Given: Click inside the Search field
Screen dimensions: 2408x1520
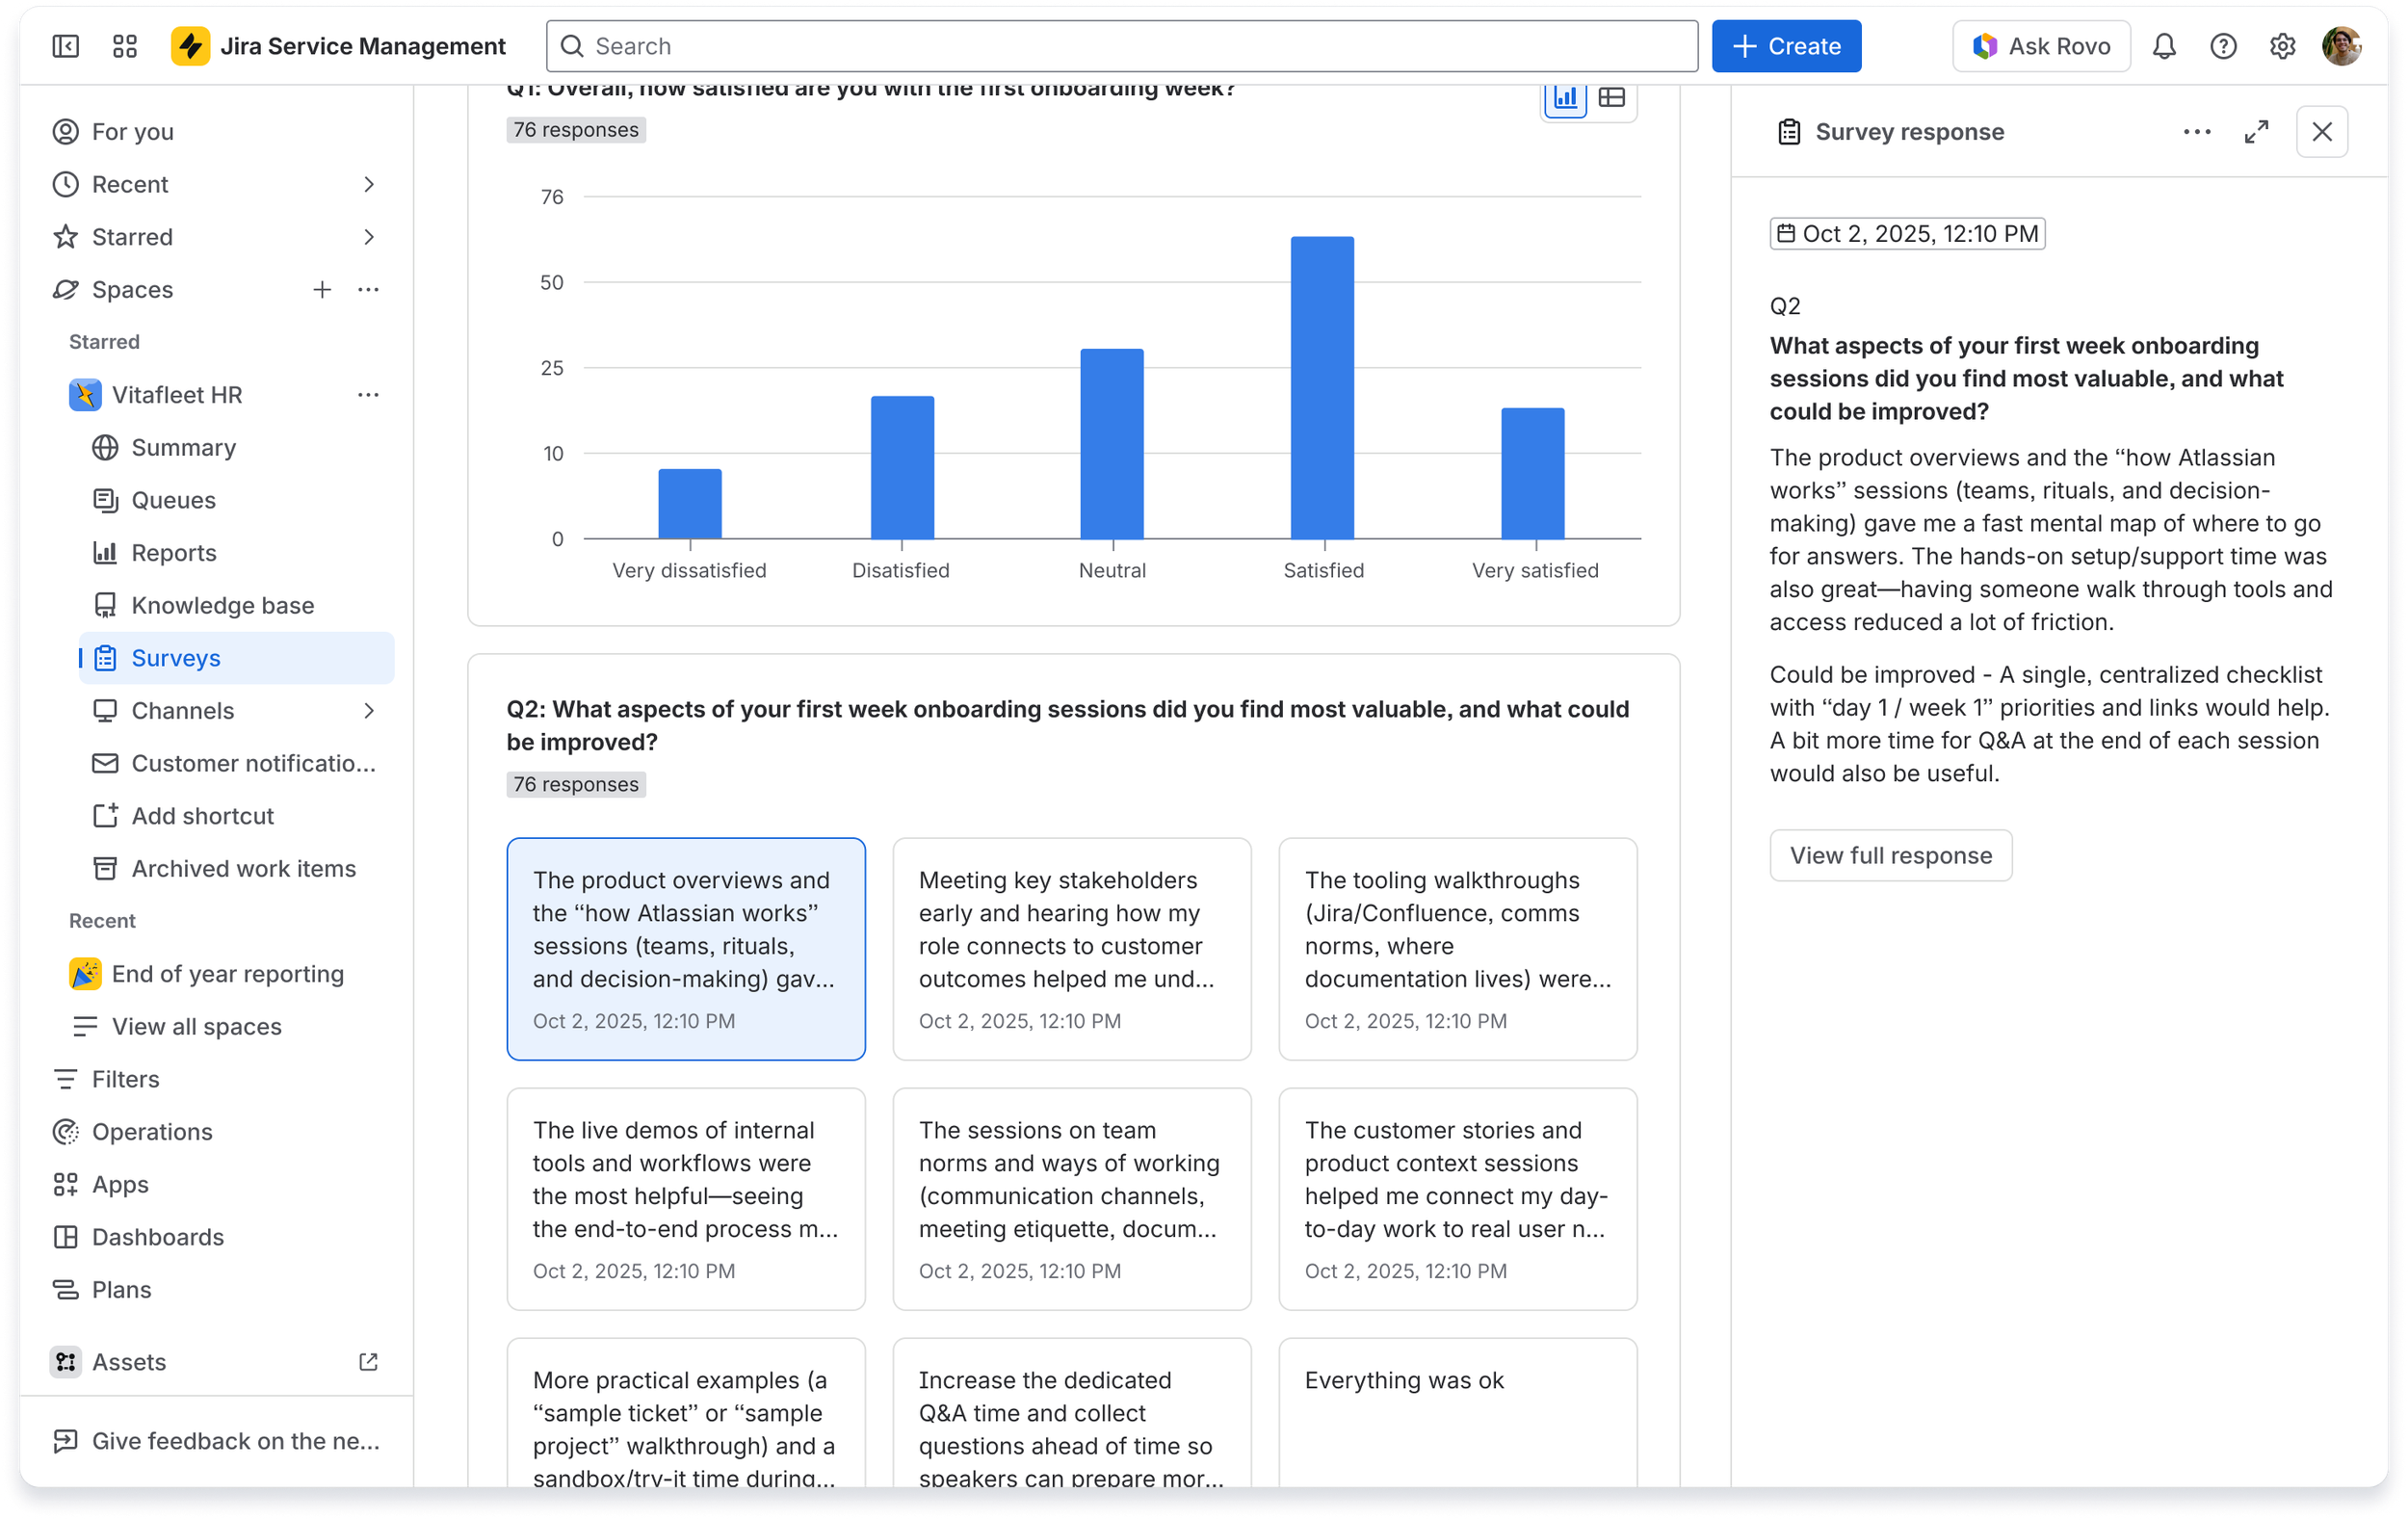Looking at the screenshot, I should pyautogui.click(x=1120, y=45).
